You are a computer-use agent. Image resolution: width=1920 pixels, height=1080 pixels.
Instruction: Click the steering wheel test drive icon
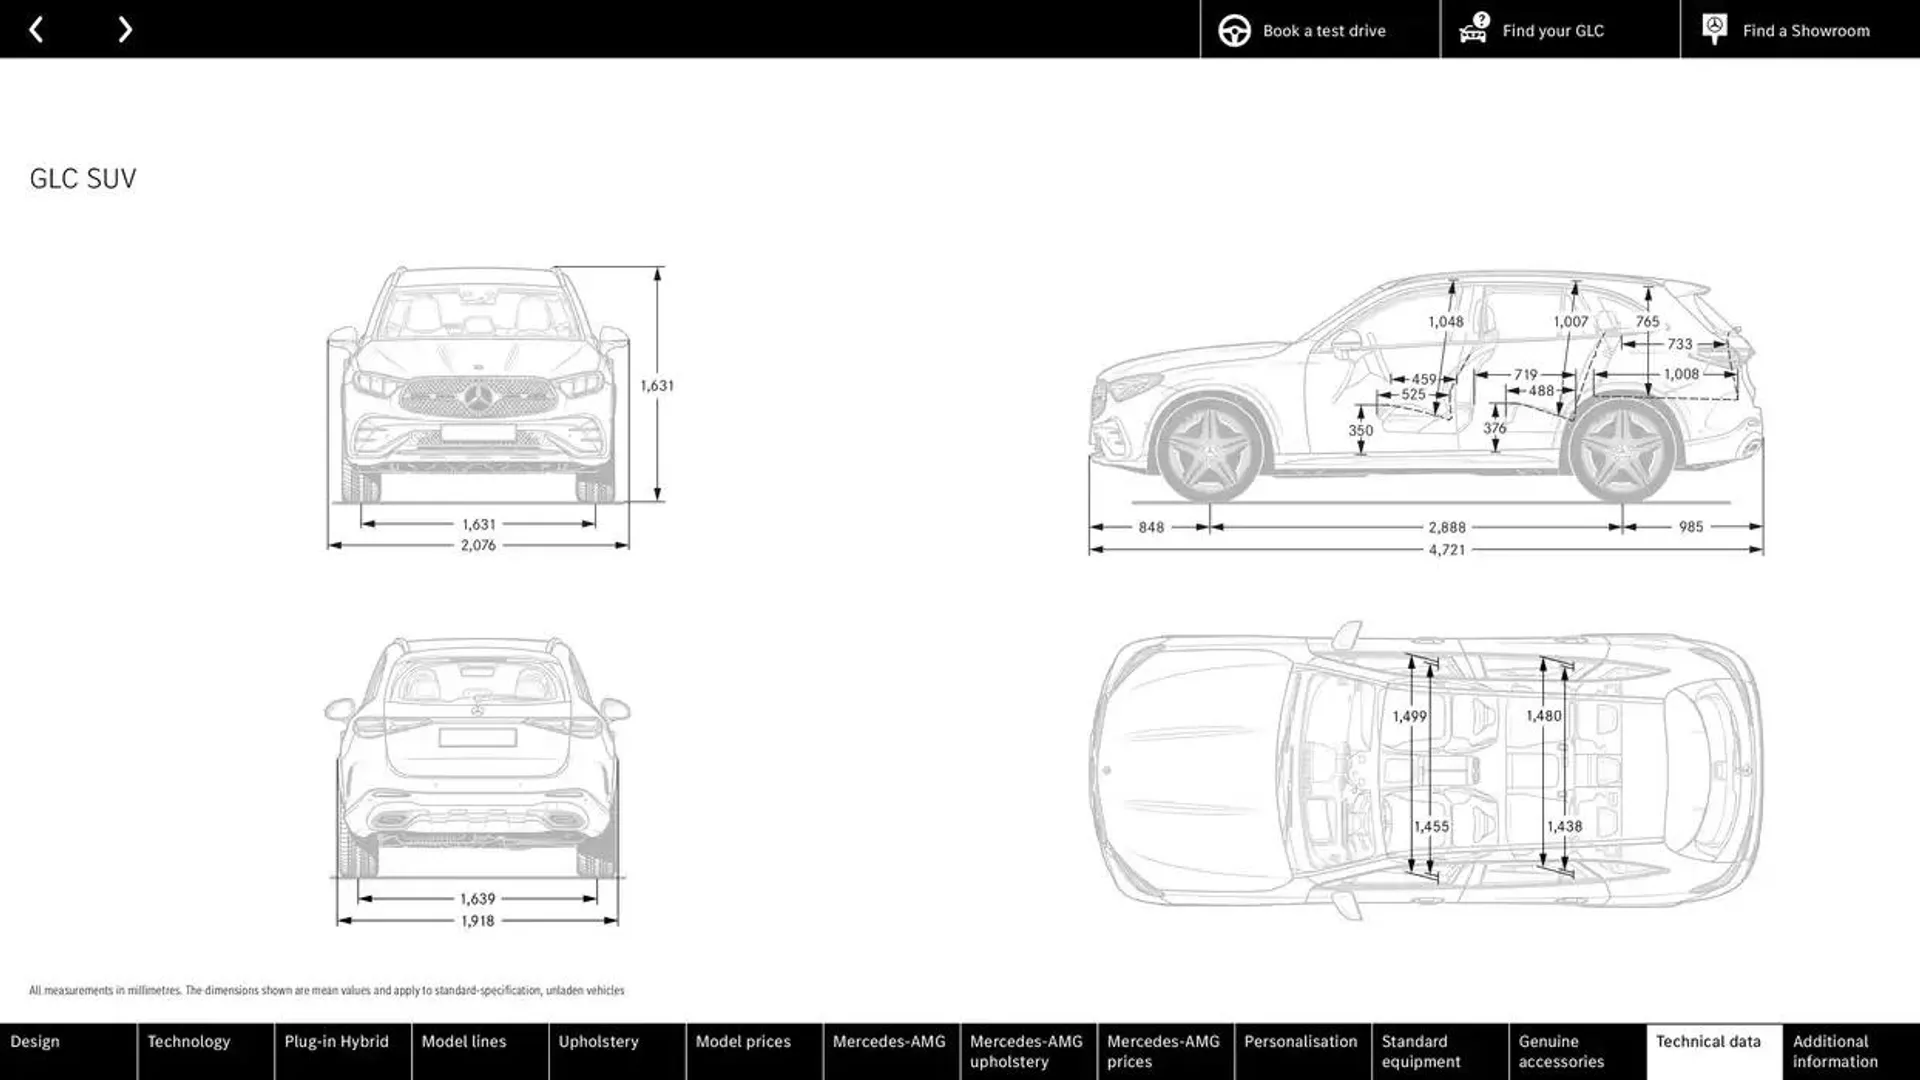pyautogui.click(x=1234, y=29)
